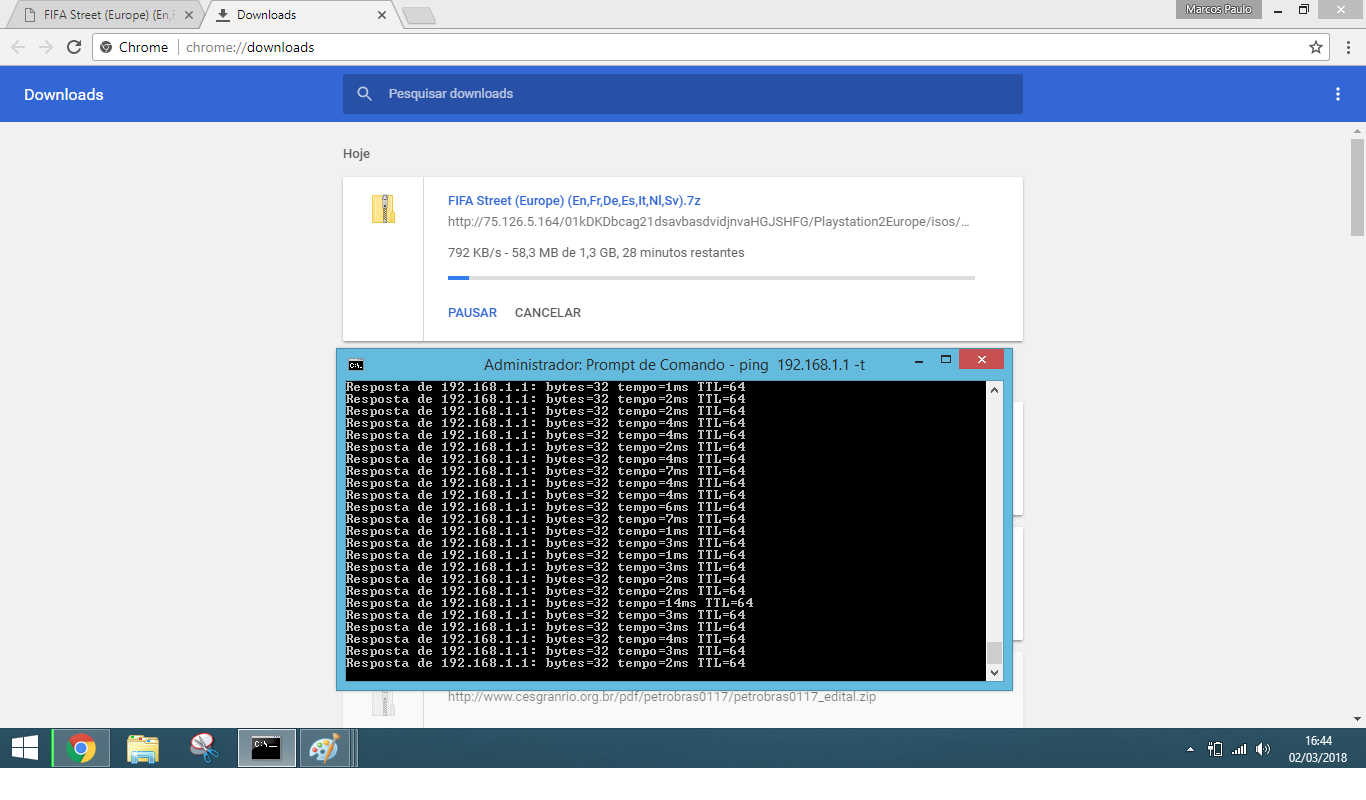Close the Downloads browser tab

(x=382, y=15)
